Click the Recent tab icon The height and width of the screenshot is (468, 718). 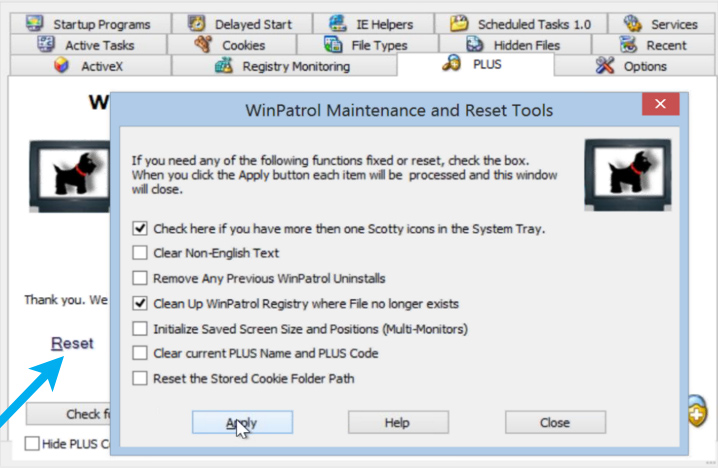628,44
